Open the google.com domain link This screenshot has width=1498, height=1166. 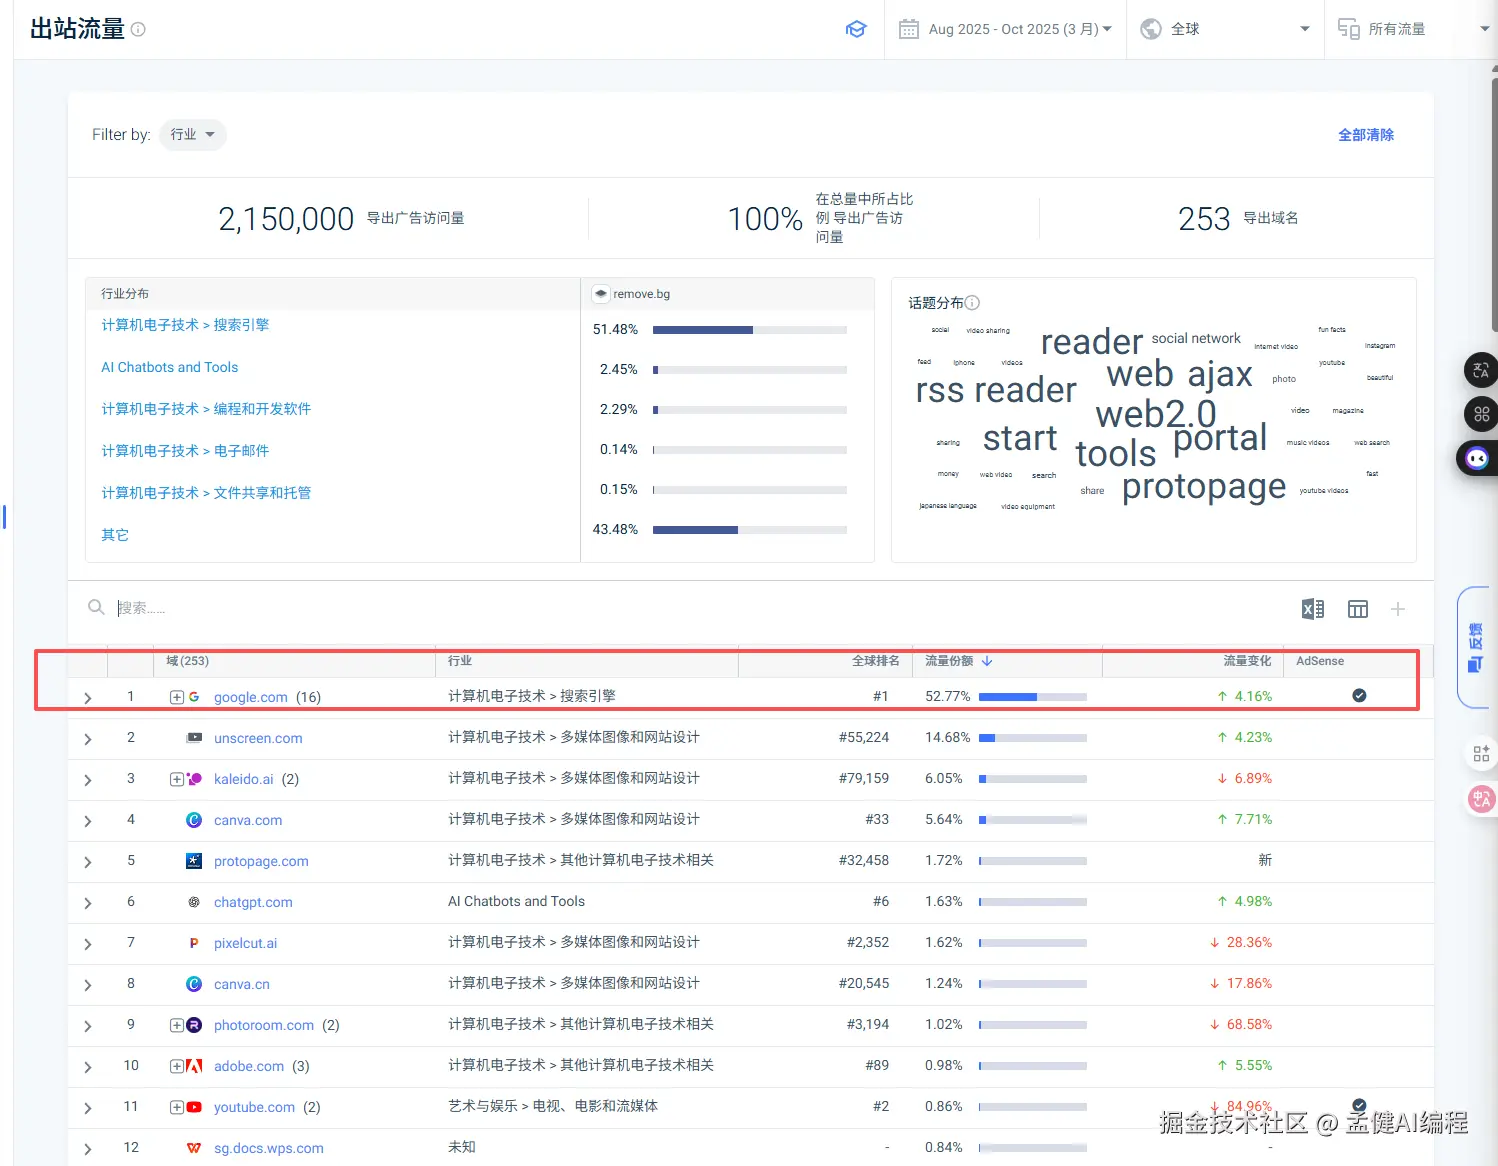click(251, 697)
